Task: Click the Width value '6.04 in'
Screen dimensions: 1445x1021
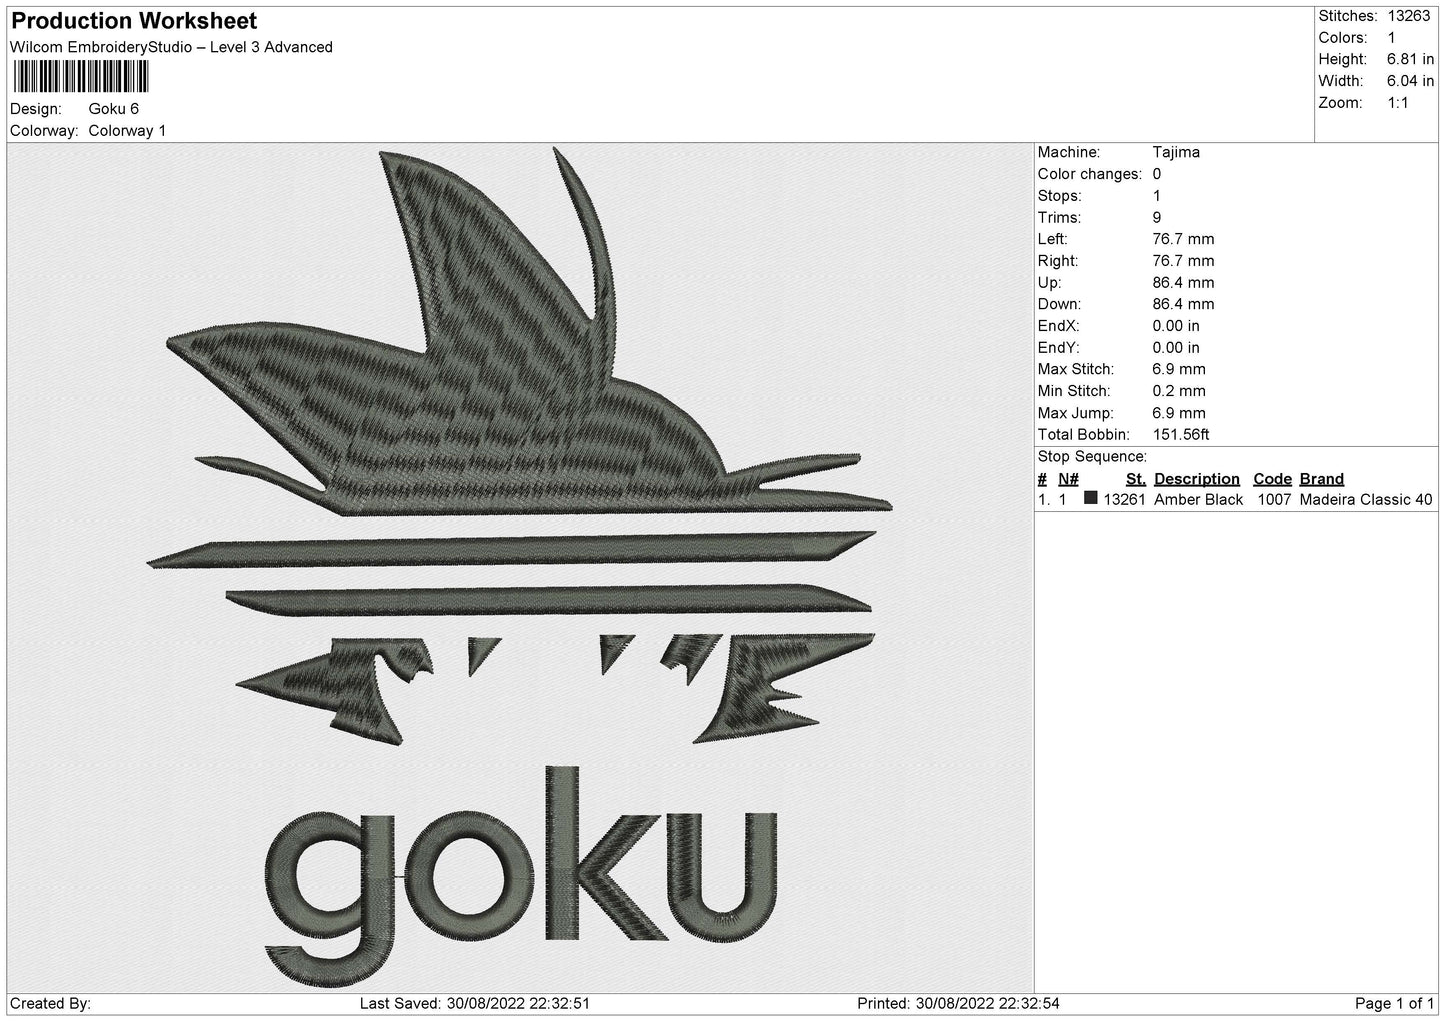Action: point(1410,81)
